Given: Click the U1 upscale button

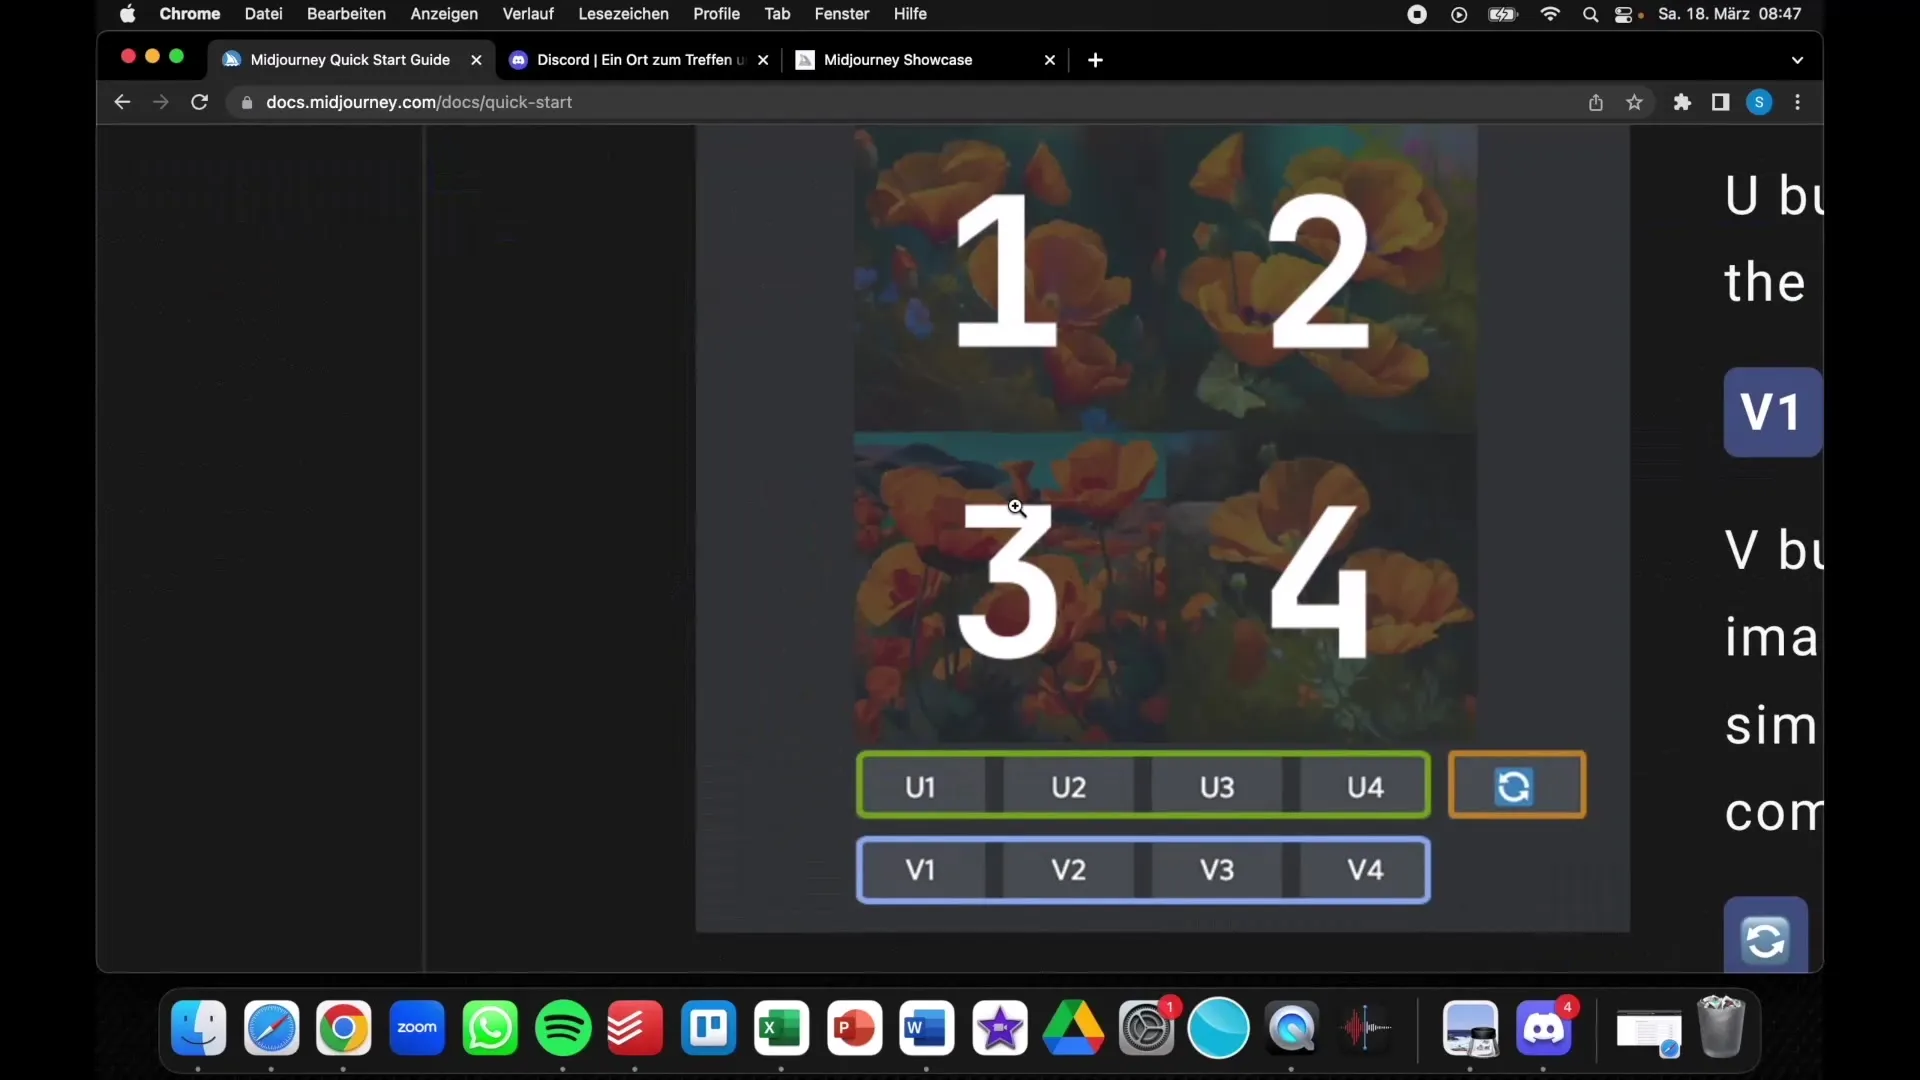Looking at the screenshot, I should (920, 787).
